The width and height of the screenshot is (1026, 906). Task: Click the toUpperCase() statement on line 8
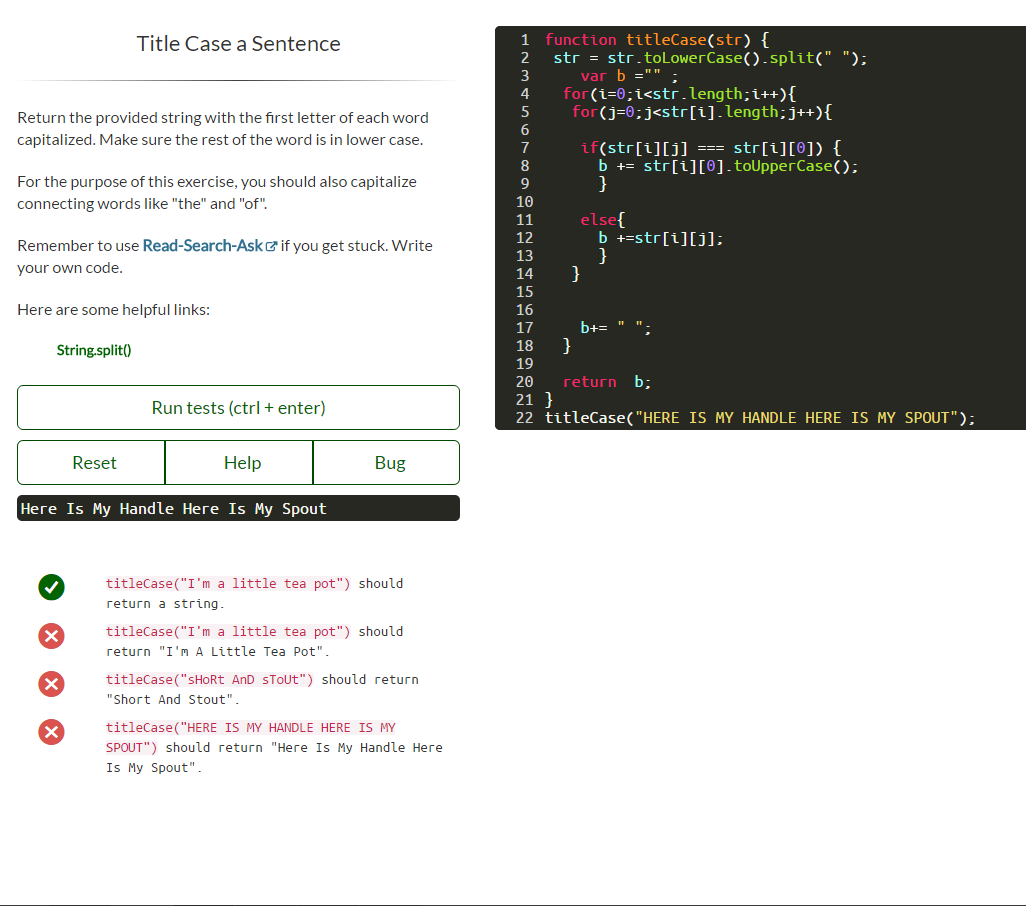click(x=728, y=166)
